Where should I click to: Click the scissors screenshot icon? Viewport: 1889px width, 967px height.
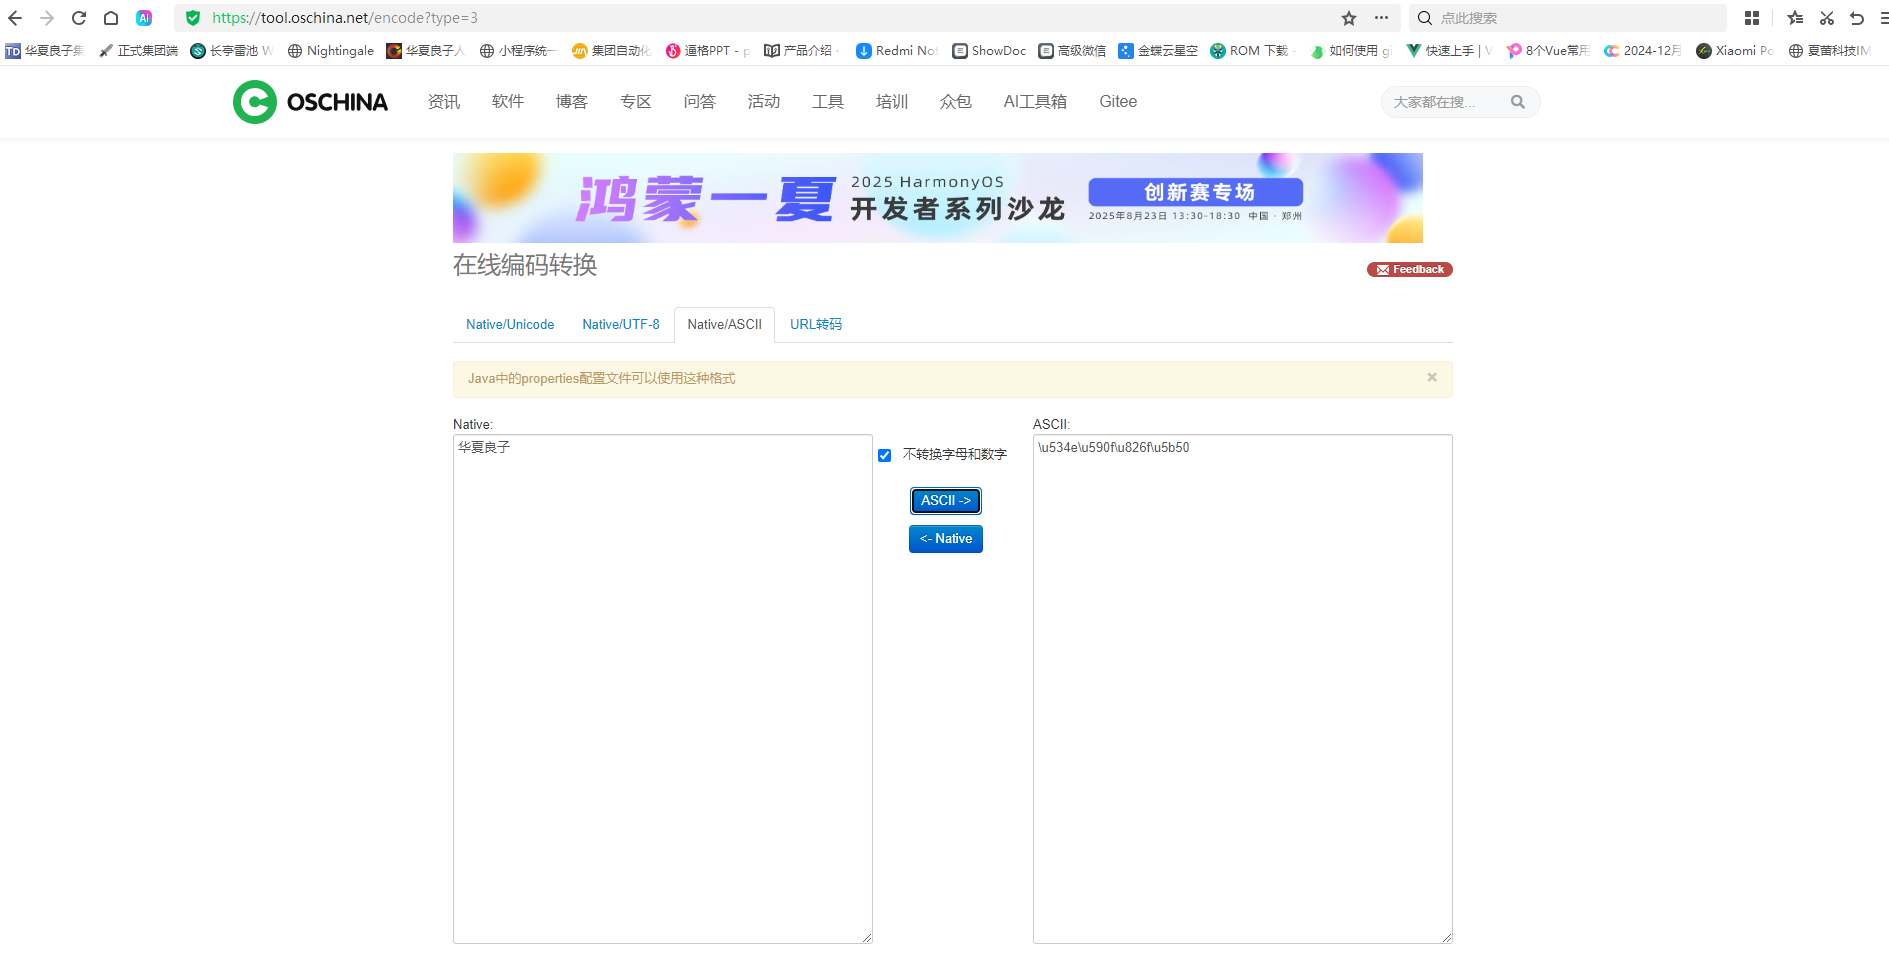[x=1826, y=18]
